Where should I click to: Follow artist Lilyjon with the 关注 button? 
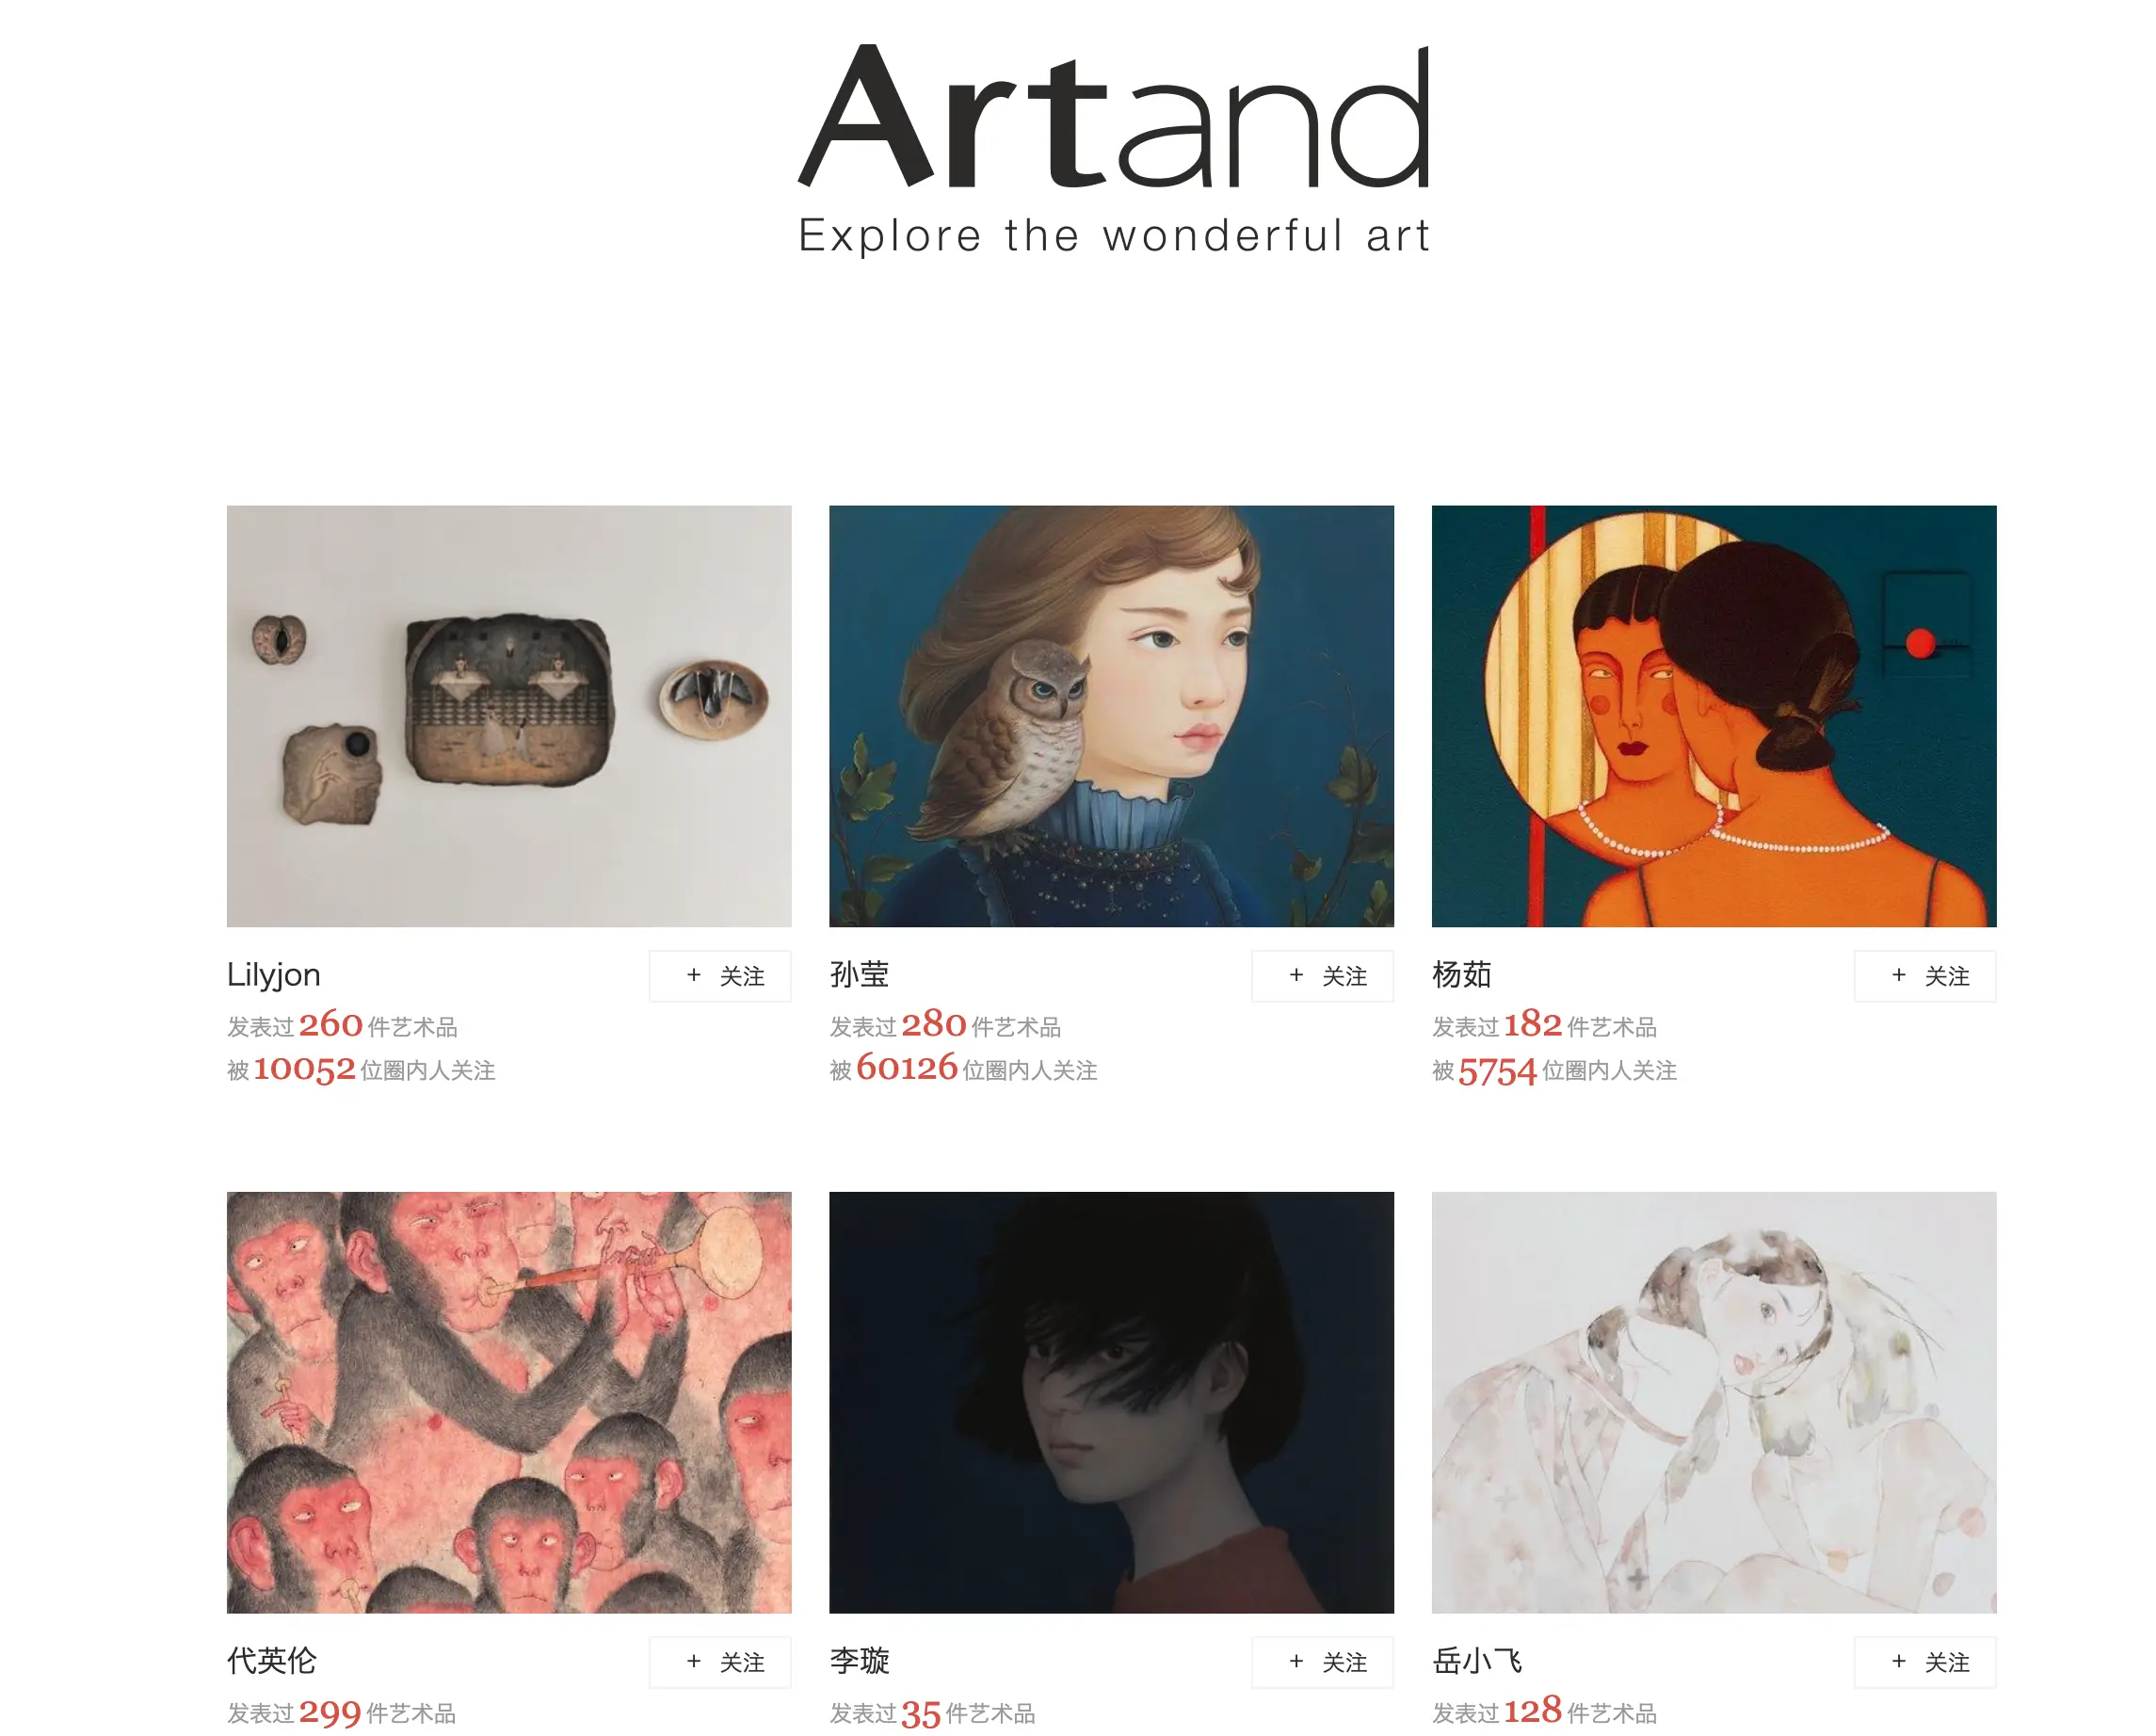coord(720,976)
